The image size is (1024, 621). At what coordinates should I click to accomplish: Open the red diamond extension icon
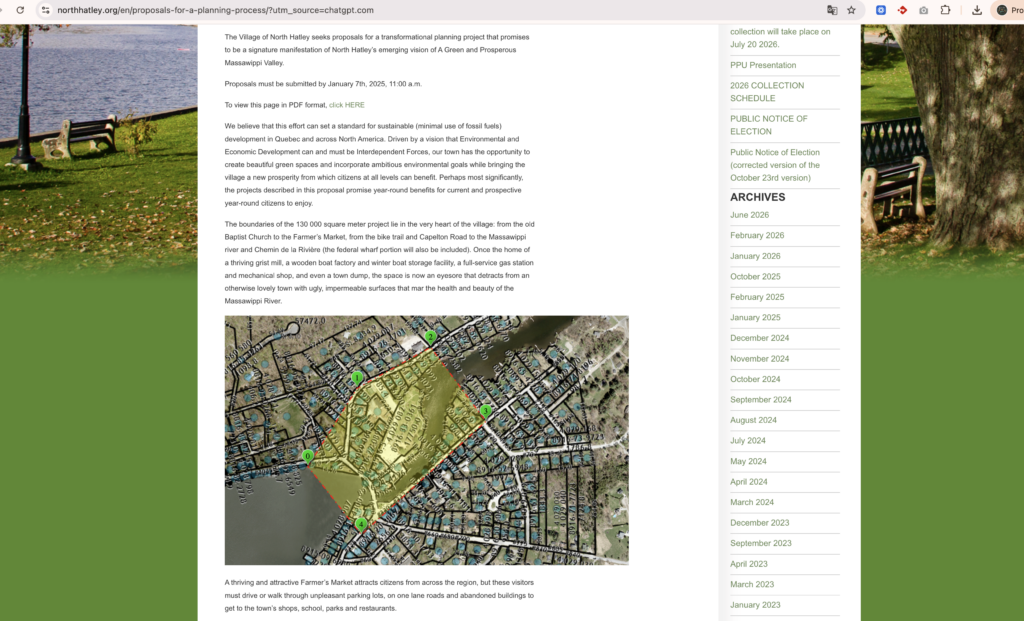[x=903, y=10]
